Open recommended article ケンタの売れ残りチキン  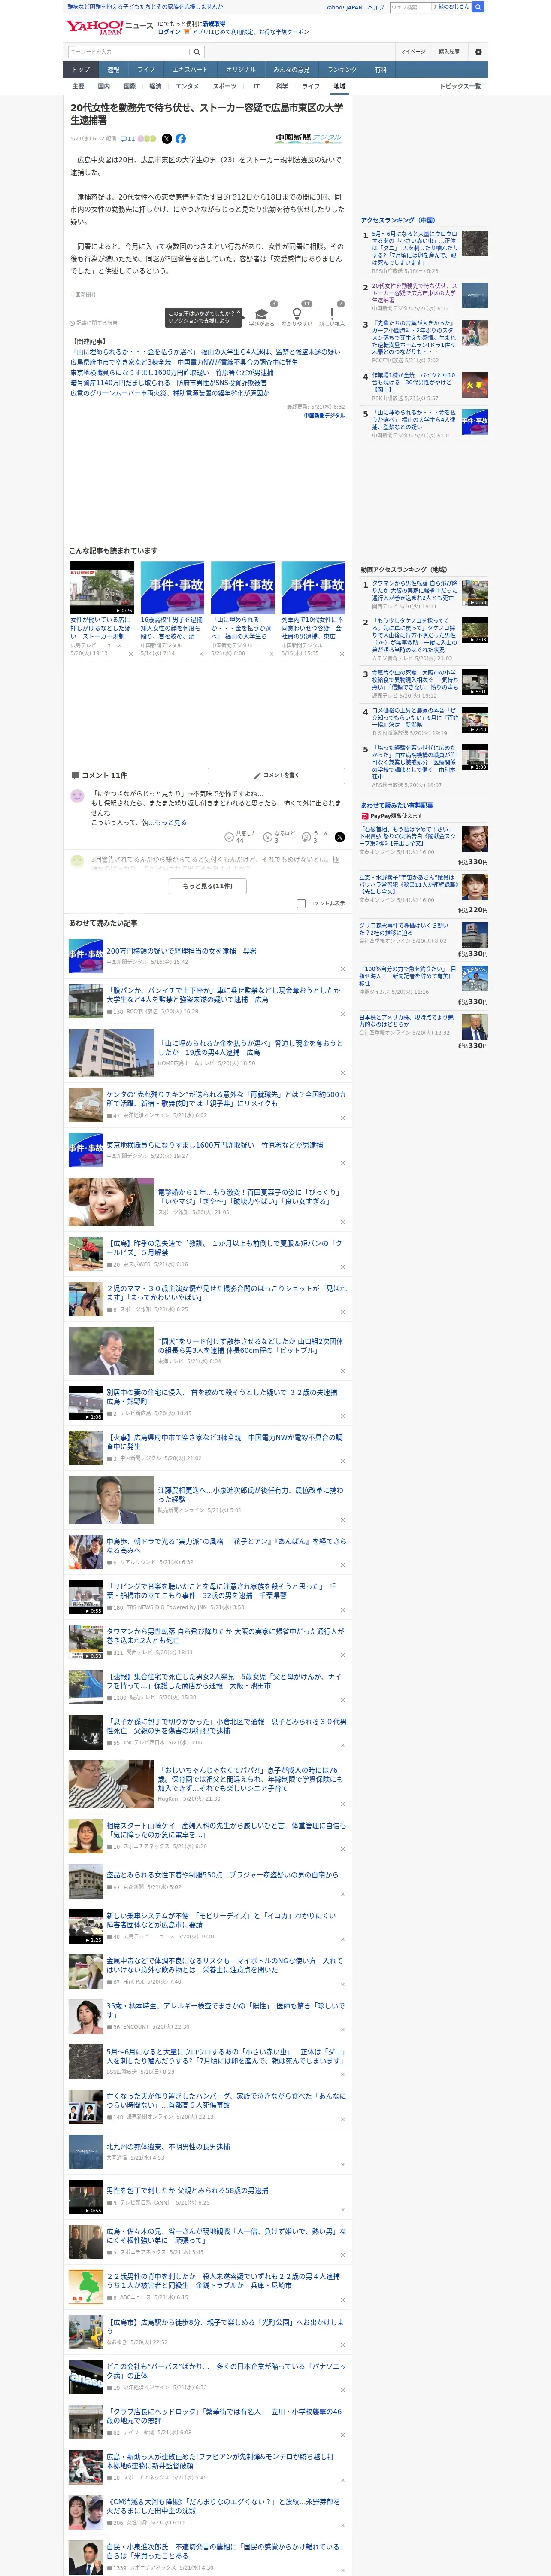point(226,1099)
